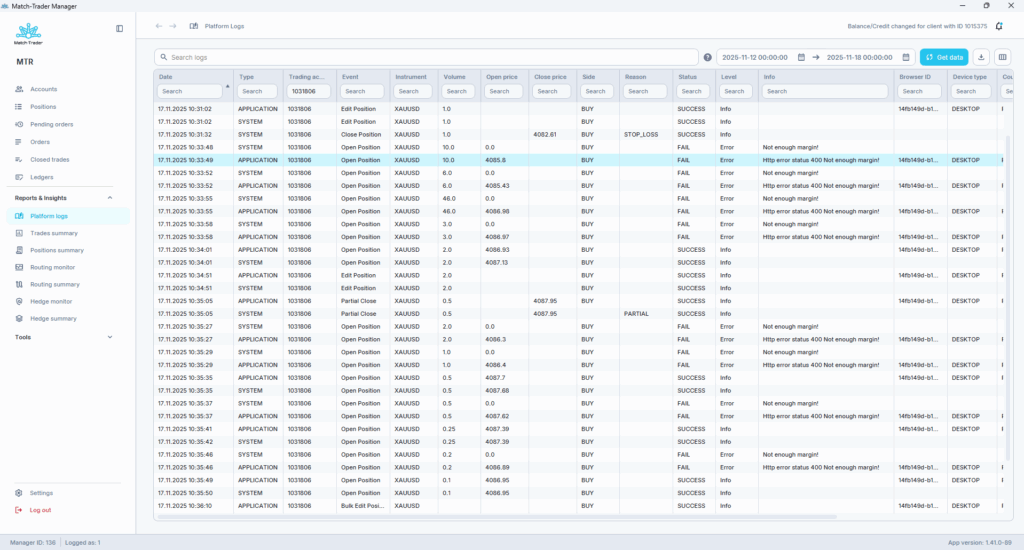
Task: Sort by Date column arrow
Action: pos(228,87)
